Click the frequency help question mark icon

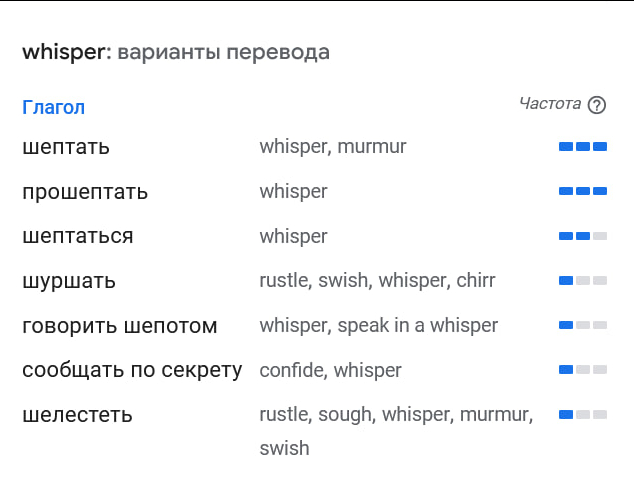pos(597,105)
